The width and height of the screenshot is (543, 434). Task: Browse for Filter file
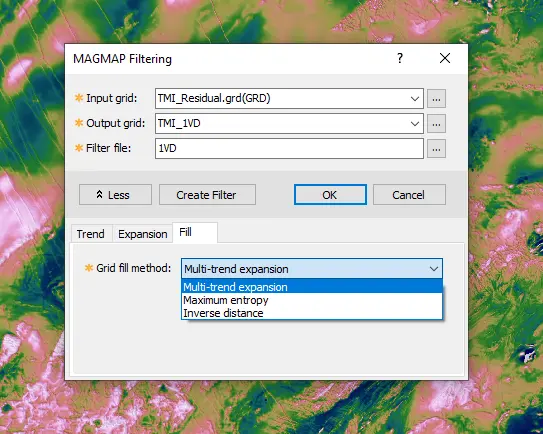(436, 149)
